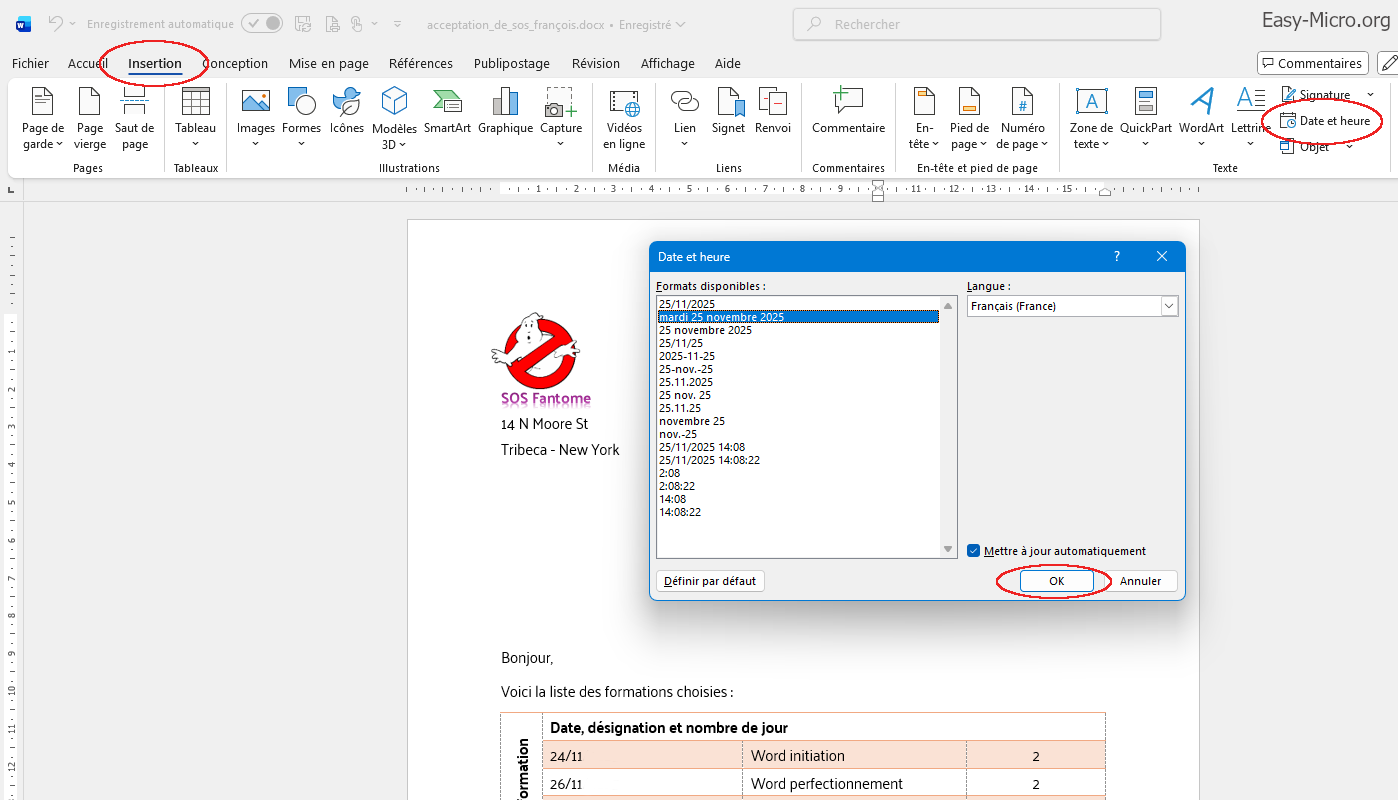
Task: Expand the Langue combo box
Action: click(x=1169, y=306)
